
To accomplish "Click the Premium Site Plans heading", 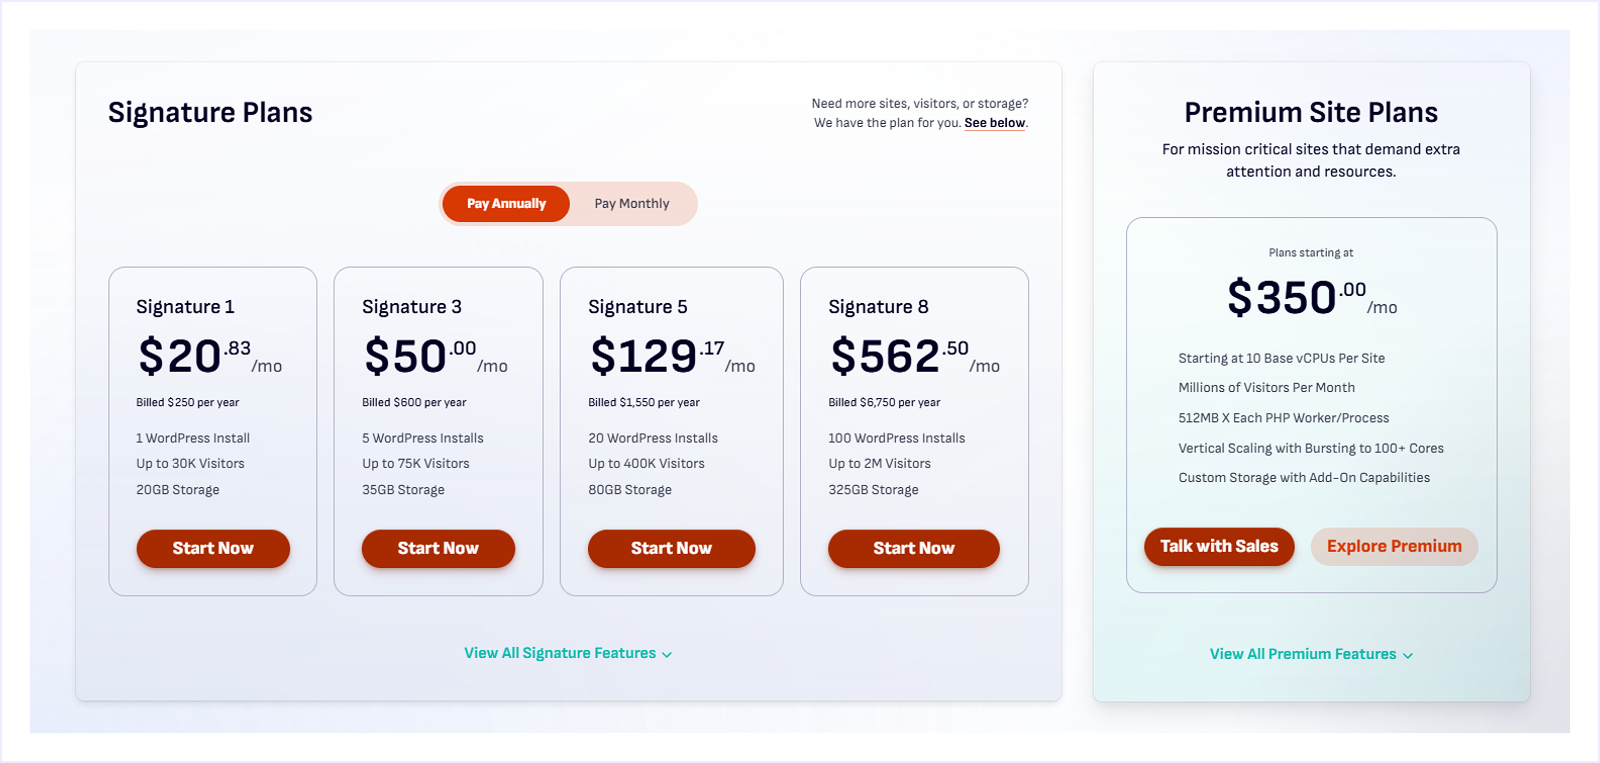I will pos(1310,112).
